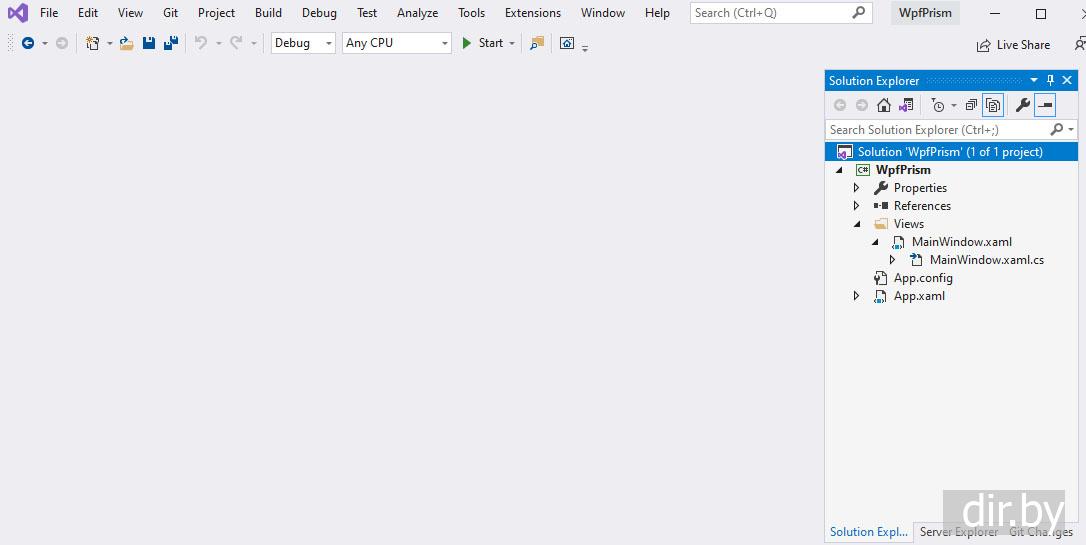Click the Redo icon in toolbar
This screenshot has height=545, width=1086.
236,43
